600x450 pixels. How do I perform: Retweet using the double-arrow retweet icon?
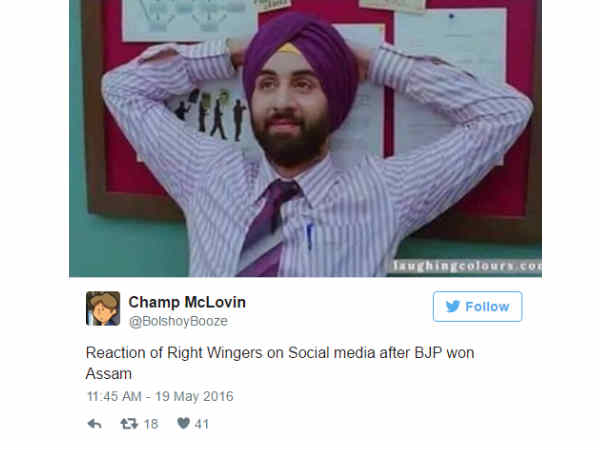click(x=129, y=424)
